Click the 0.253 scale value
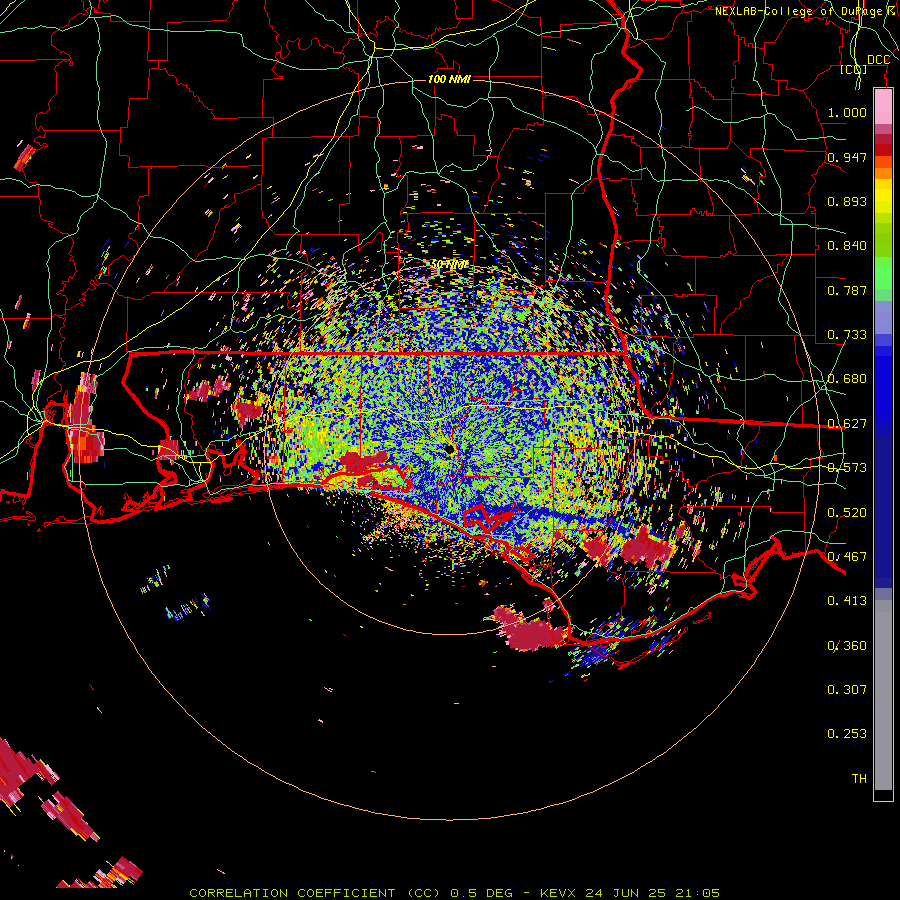Image resolution: width=900 pixels, height=900 pixels. tap(847, 734)
